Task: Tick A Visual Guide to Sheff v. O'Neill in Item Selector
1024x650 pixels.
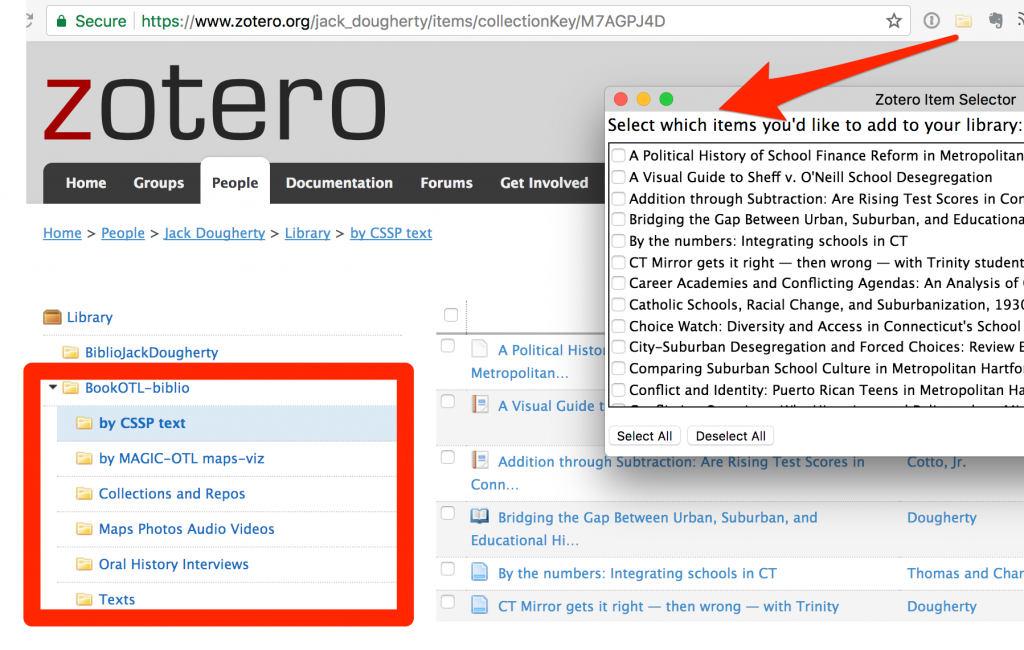Action: (618, 177)
